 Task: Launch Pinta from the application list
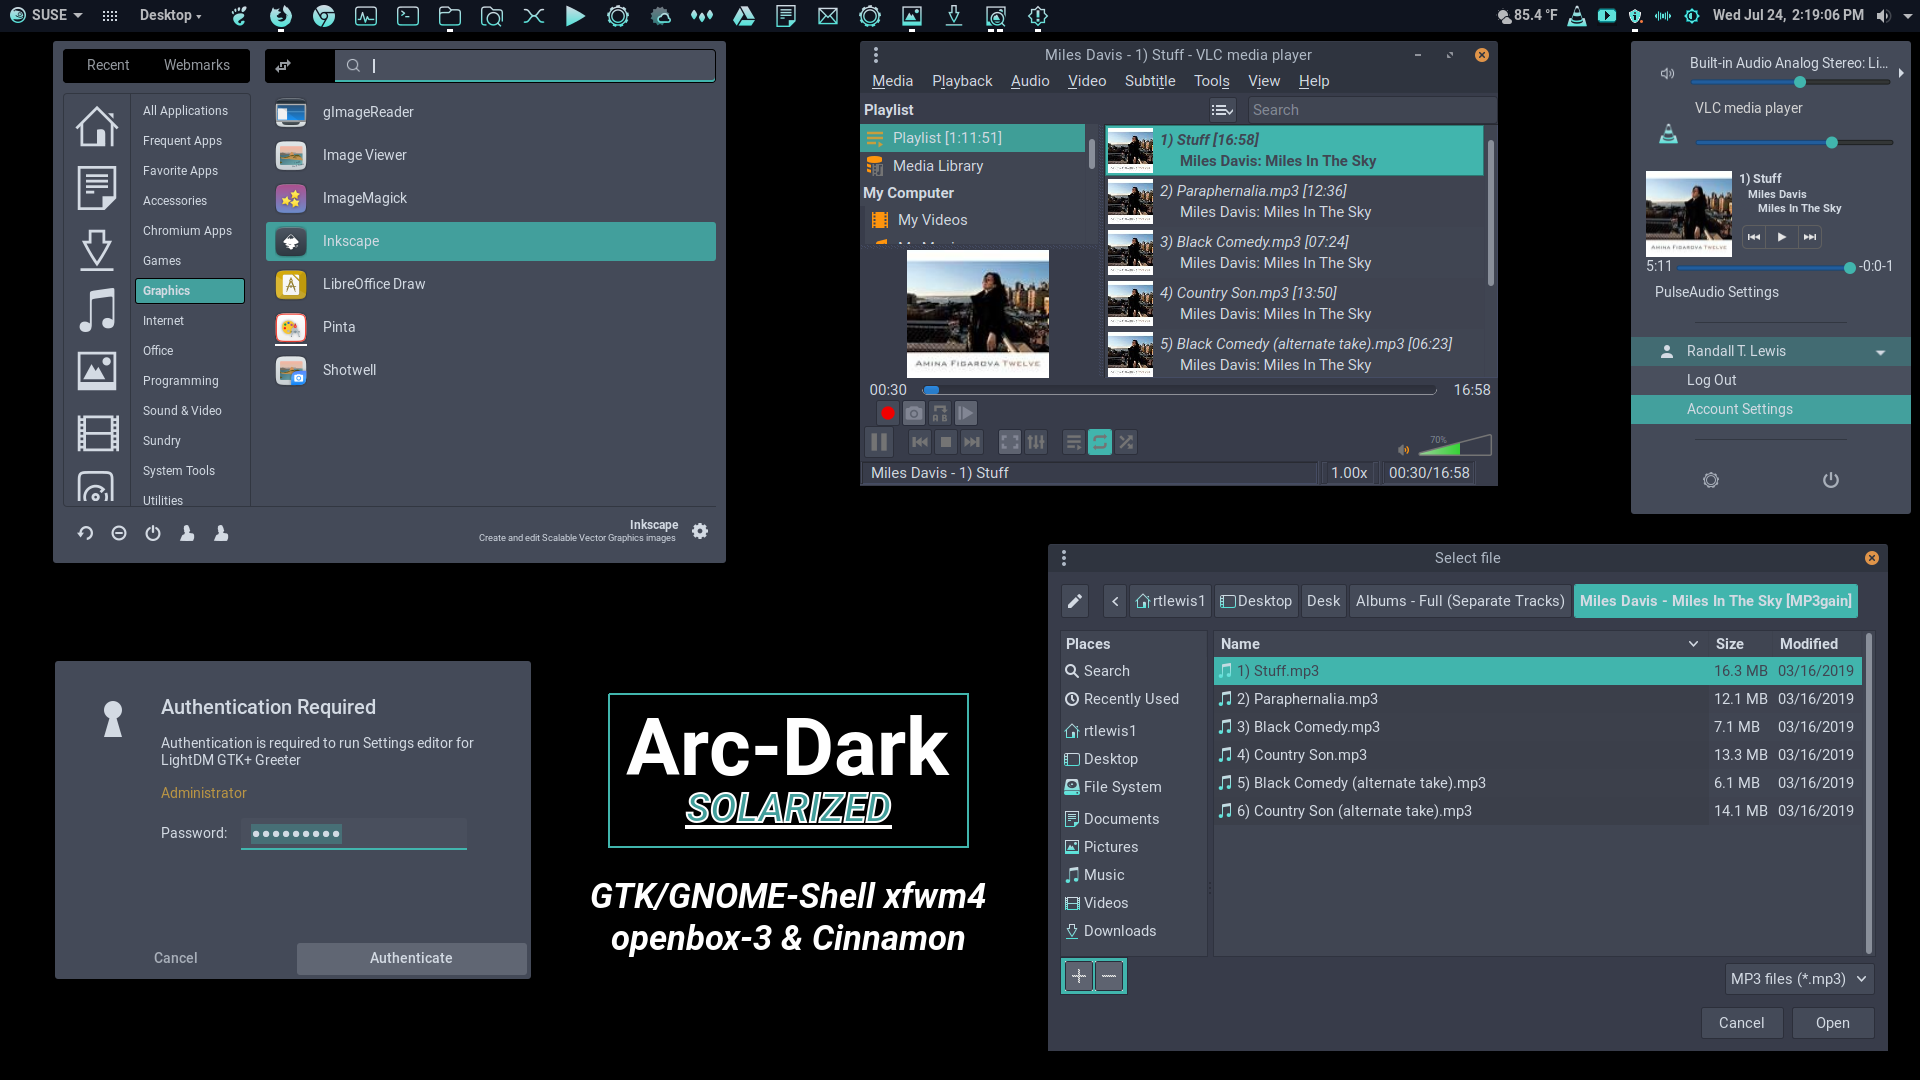coord(490,327)
